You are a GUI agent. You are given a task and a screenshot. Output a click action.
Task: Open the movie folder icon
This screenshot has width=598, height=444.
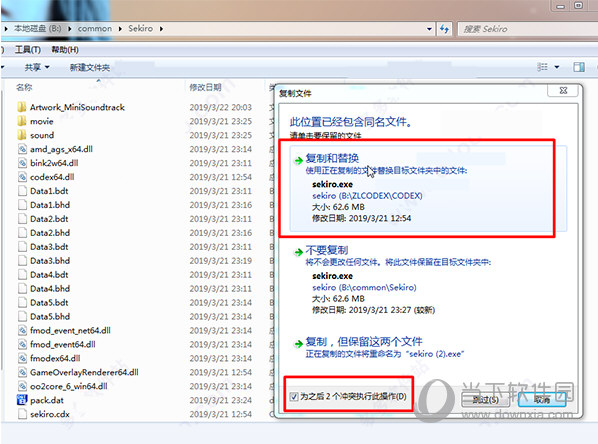click(x=22, y=121)
